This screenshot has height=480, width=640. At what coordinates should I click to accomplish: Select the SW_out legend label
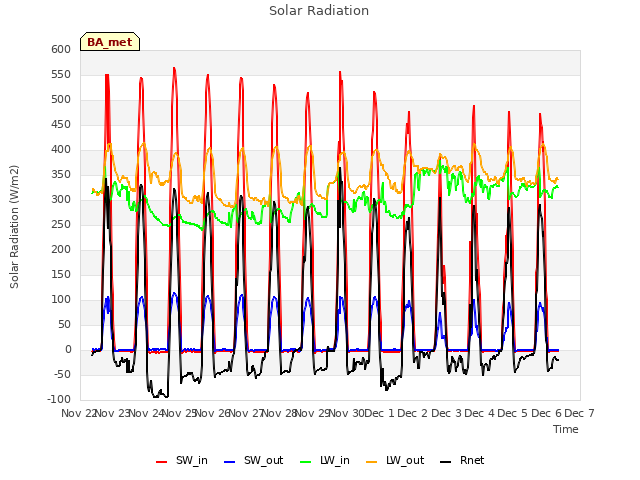[264, 460]
